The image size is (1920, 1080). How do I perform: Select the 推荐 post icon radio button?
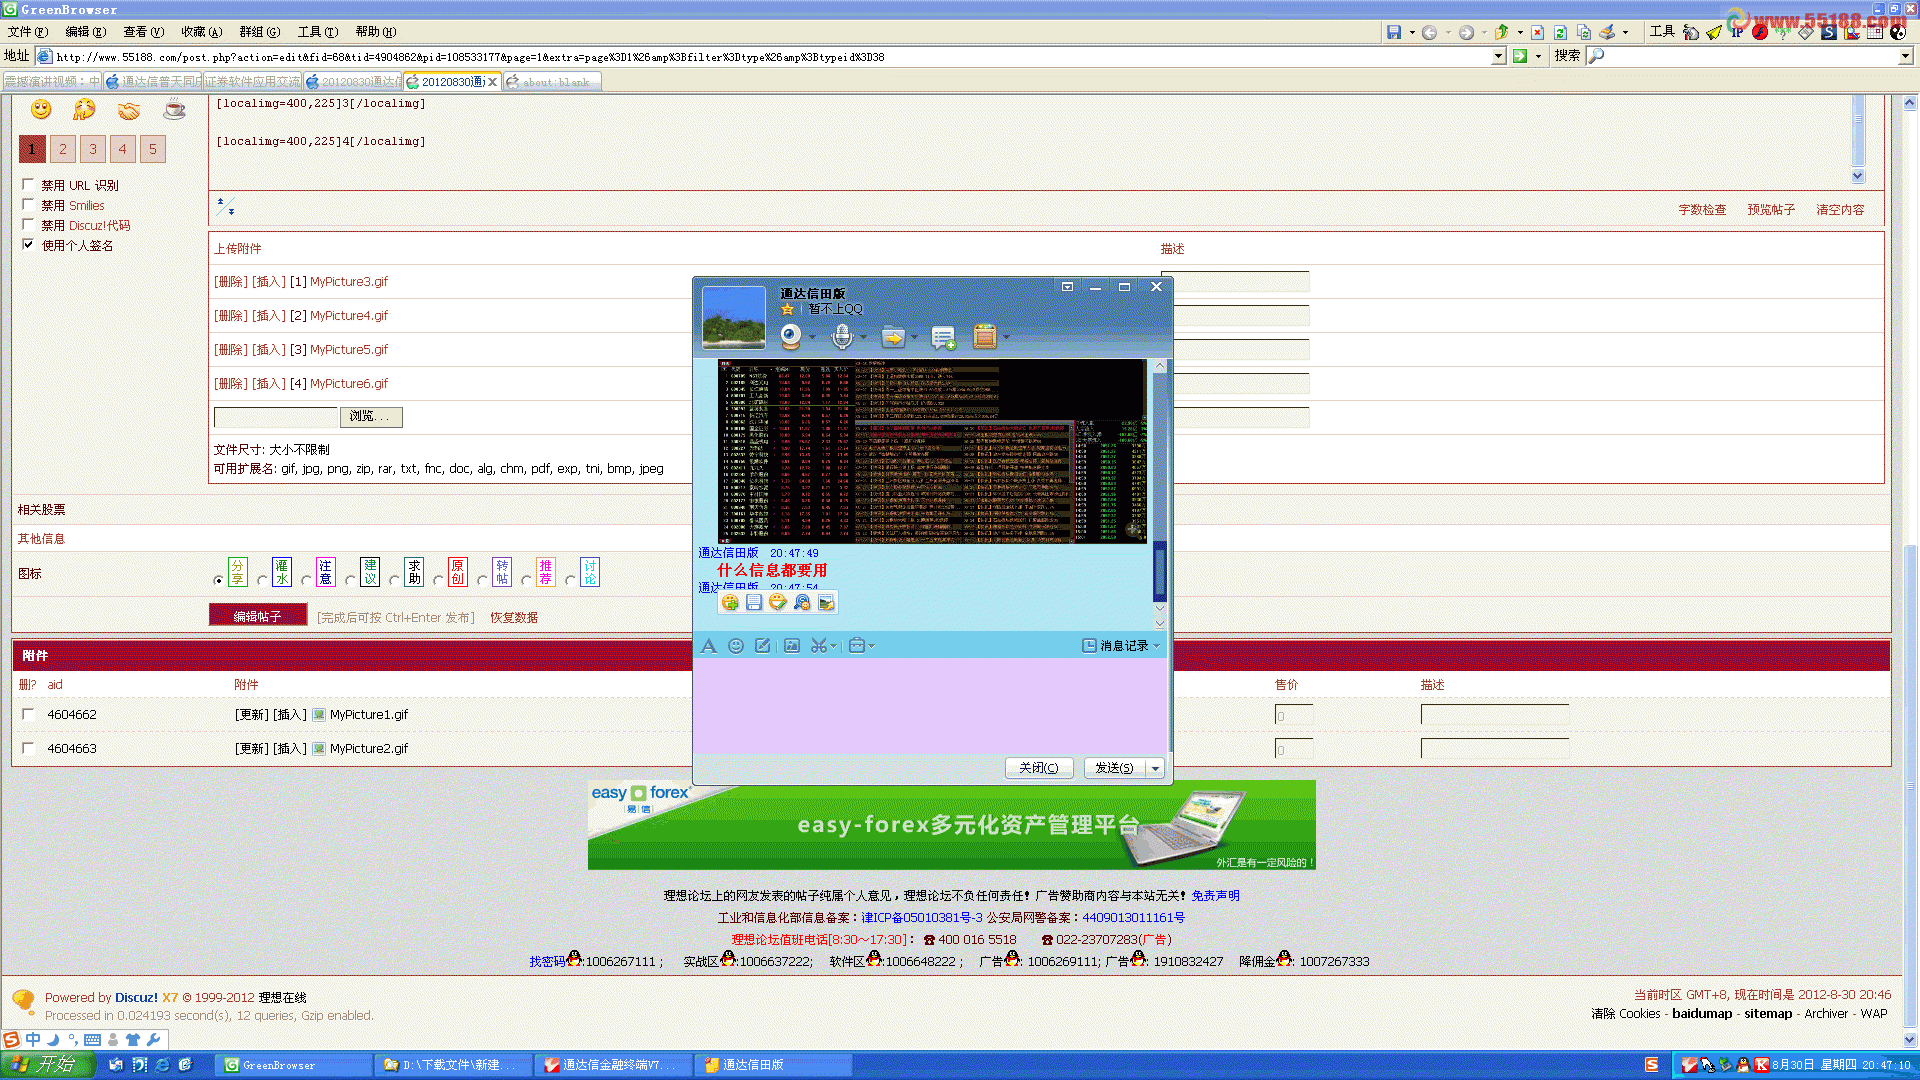[x=526, y=580]
